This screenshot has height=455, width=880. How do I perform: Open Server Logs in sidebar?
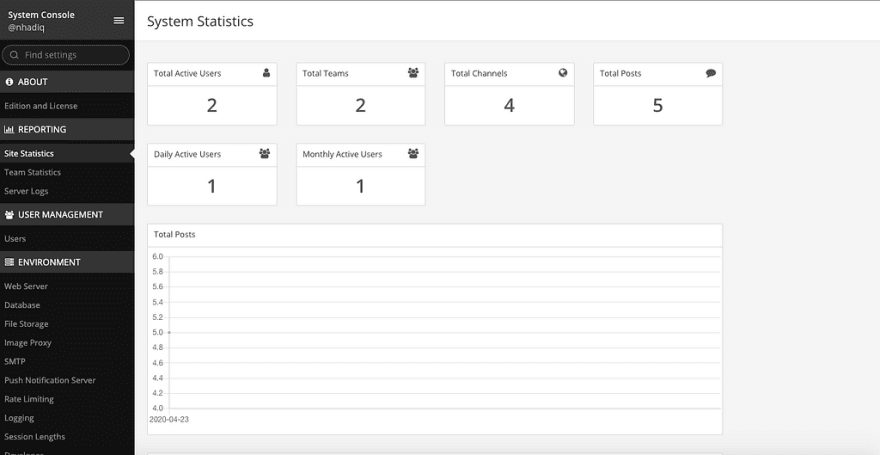pyautogui.click(x=26, y=191)
